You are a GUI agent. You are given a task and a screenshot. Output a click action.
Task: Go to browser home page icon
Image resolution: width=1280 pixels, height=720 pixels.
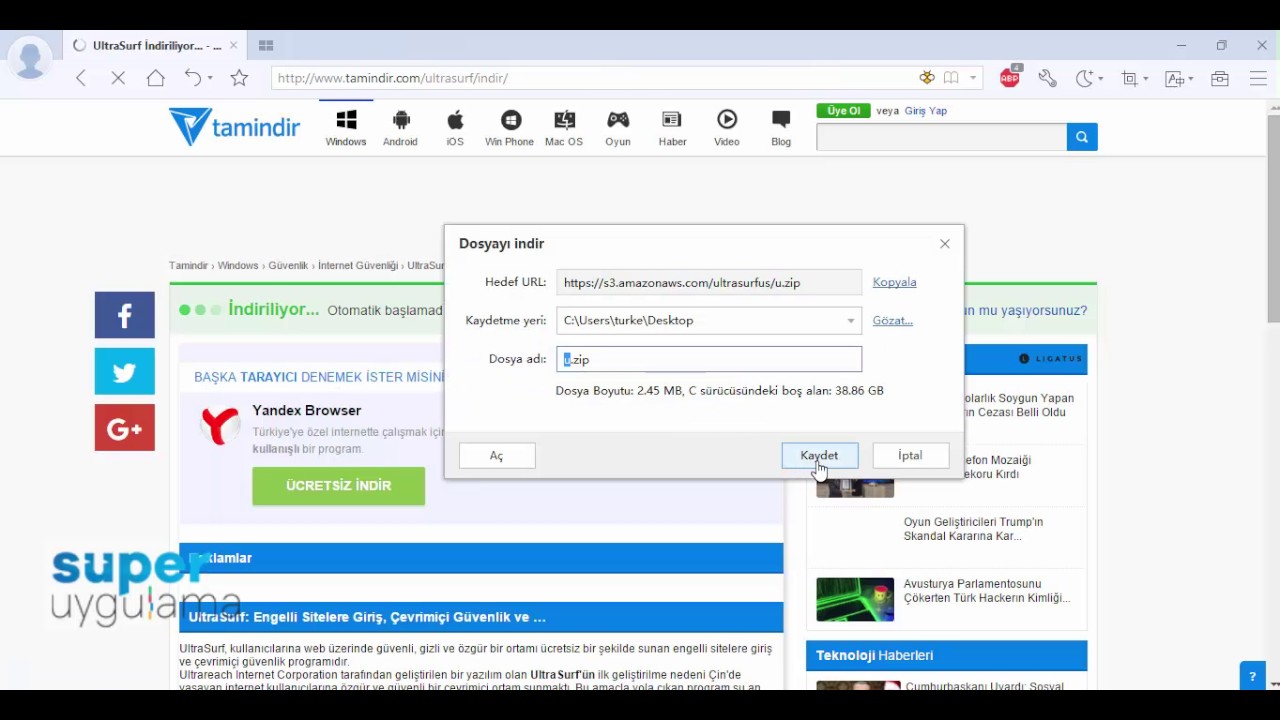(155, 78)
